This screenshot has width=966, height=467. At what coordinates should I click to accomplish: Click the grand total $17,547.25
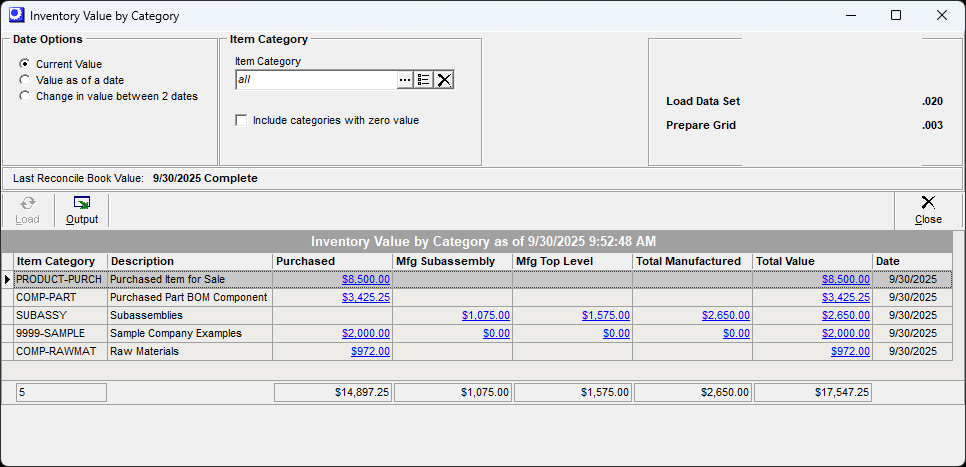(813, 392)
